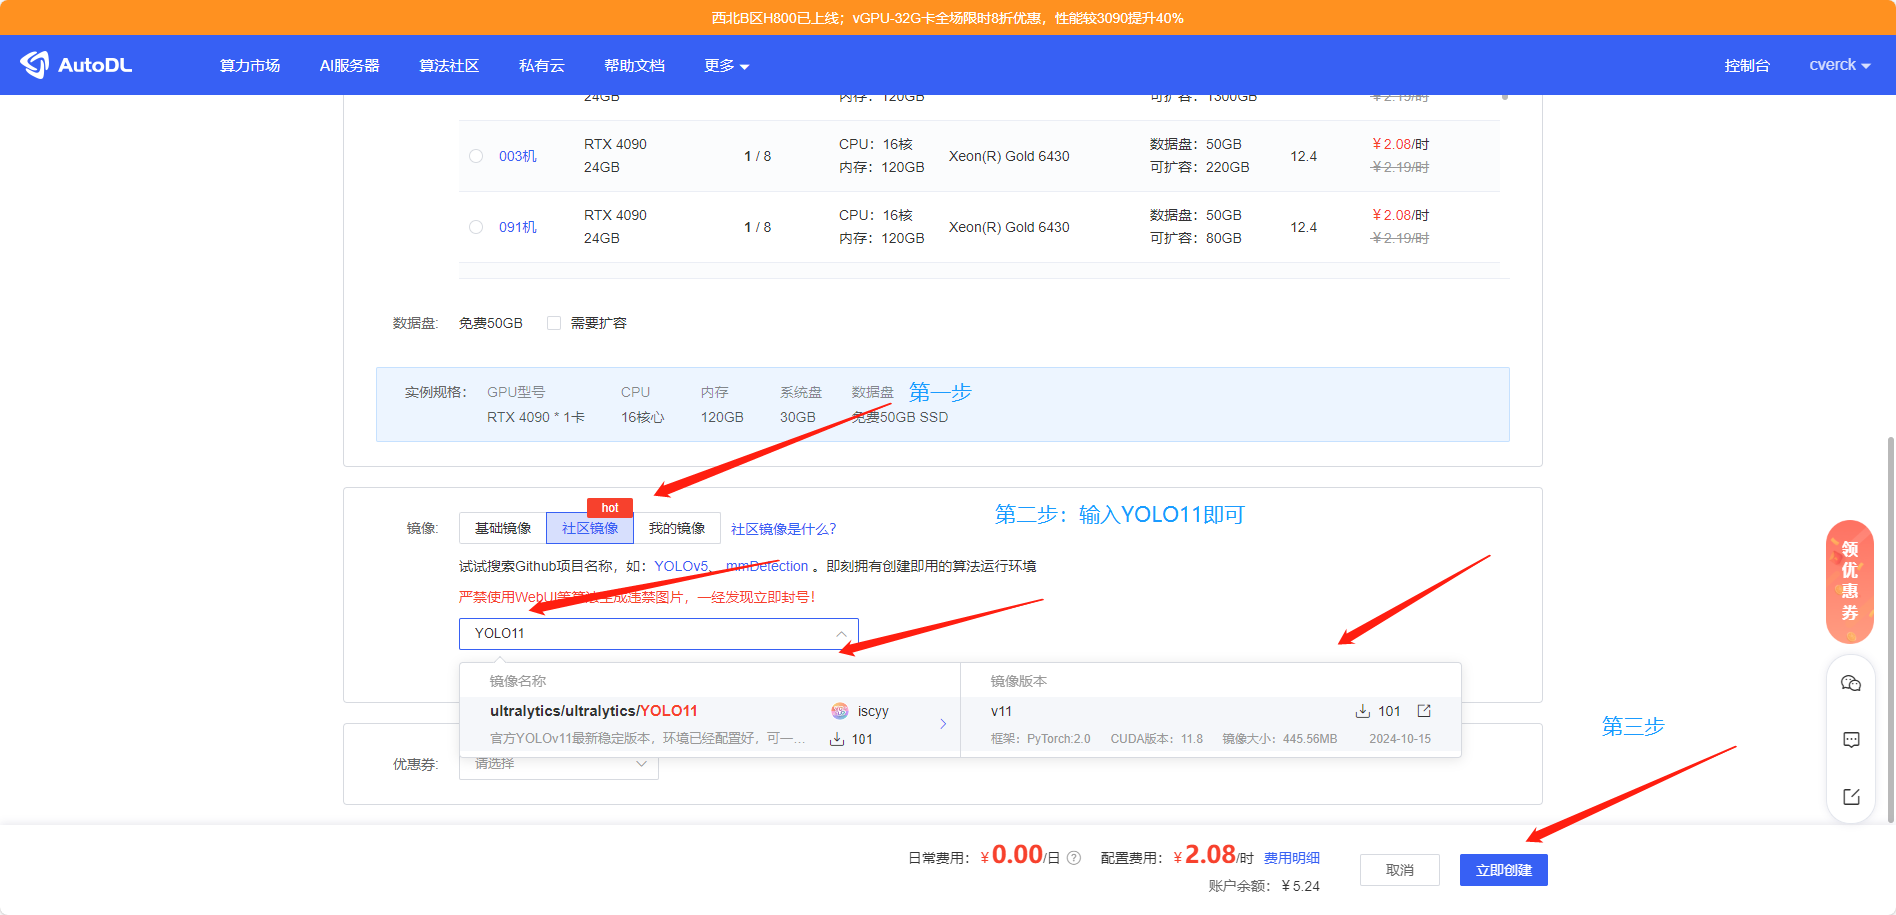1896x915 pixels.
Task: Open the 社区镜像是什么? help link
Action: [x=783, y=529]
